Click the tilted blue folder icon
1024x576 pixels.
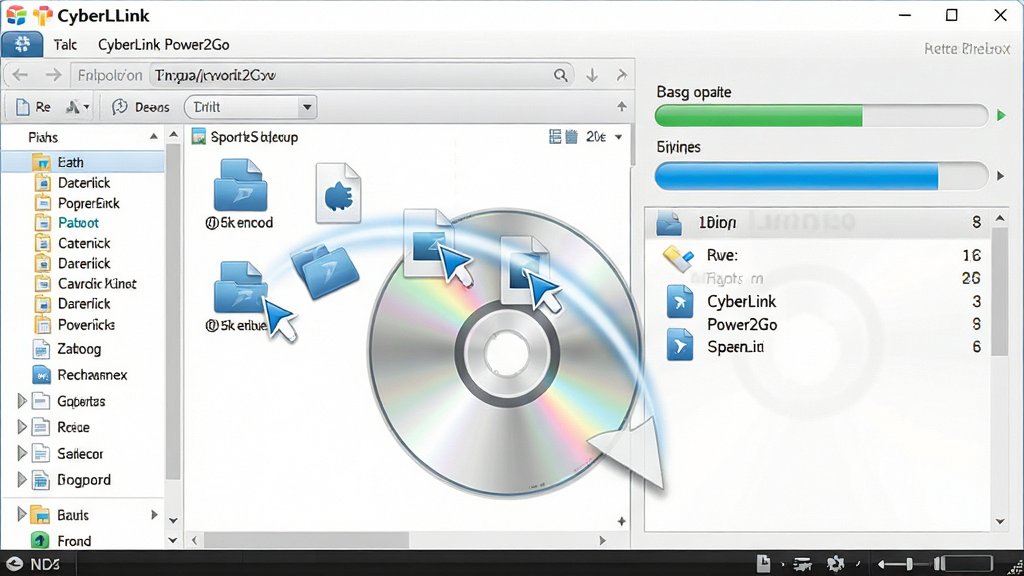325,270
